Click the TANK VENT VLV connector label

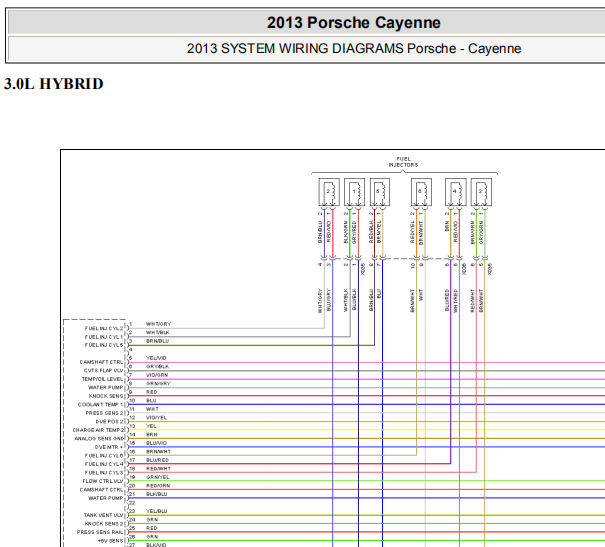(x=103, y=515)
